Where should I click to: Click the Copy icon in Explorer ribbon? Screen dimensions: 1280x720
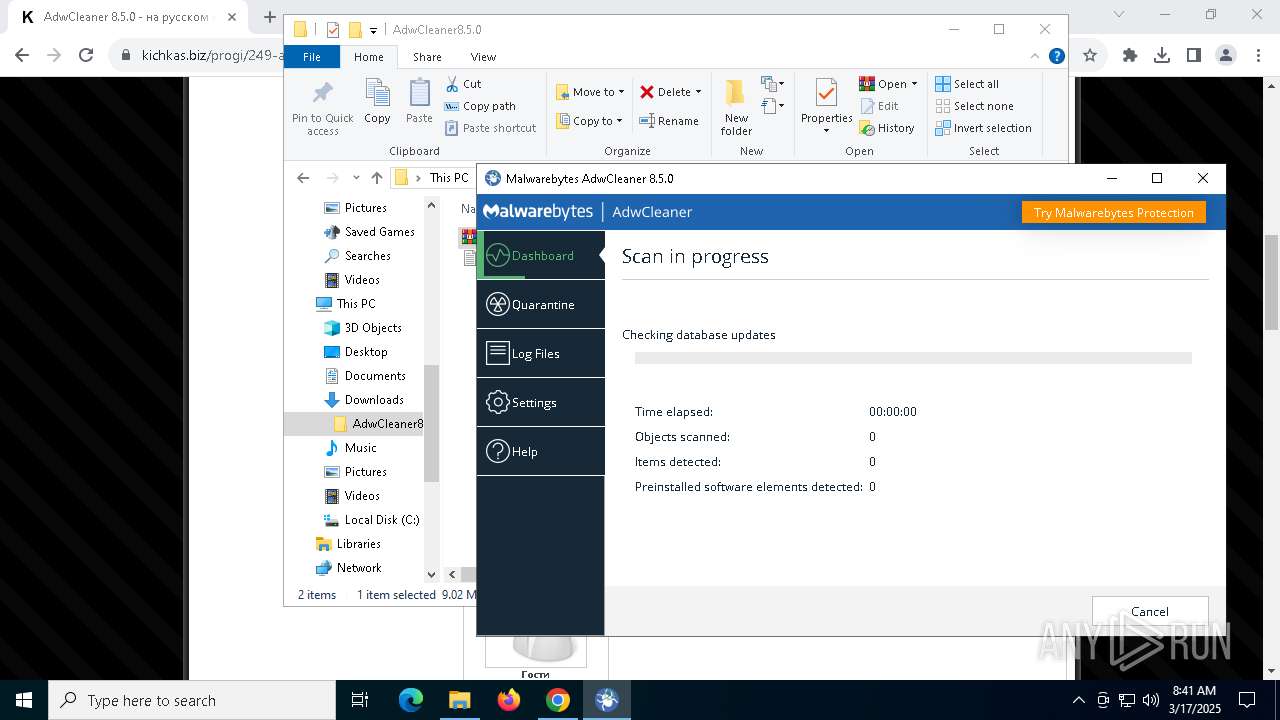coord(377,101)
